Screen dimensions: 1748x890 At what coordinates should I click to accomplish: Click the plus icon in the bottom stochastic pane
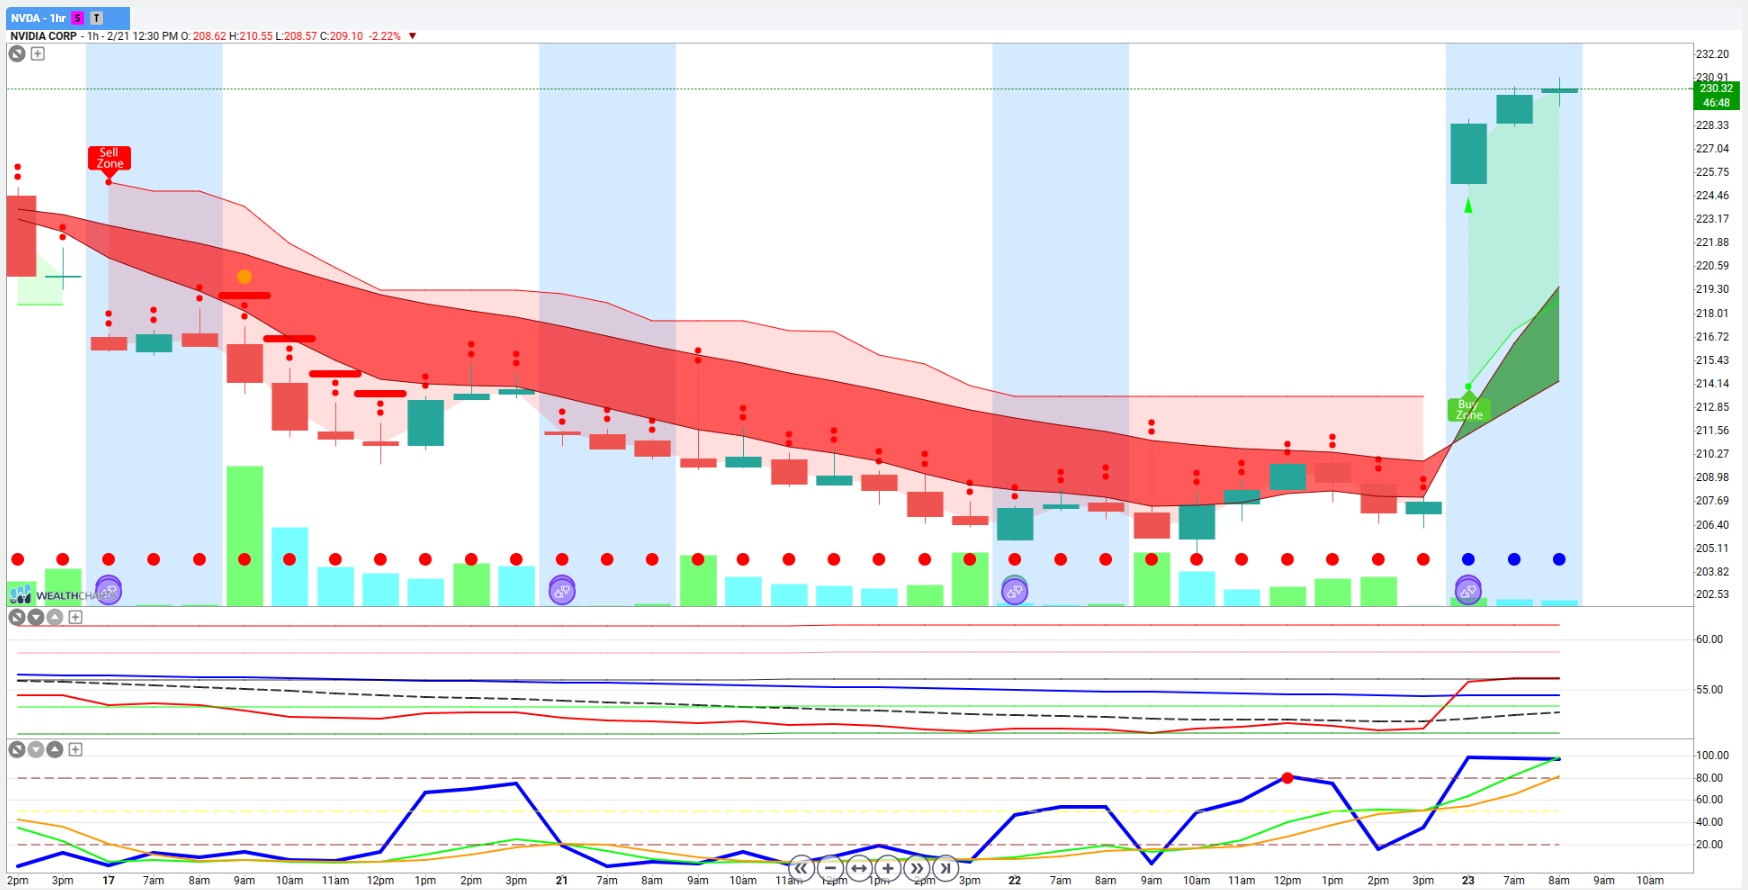[x=75, y=749]
